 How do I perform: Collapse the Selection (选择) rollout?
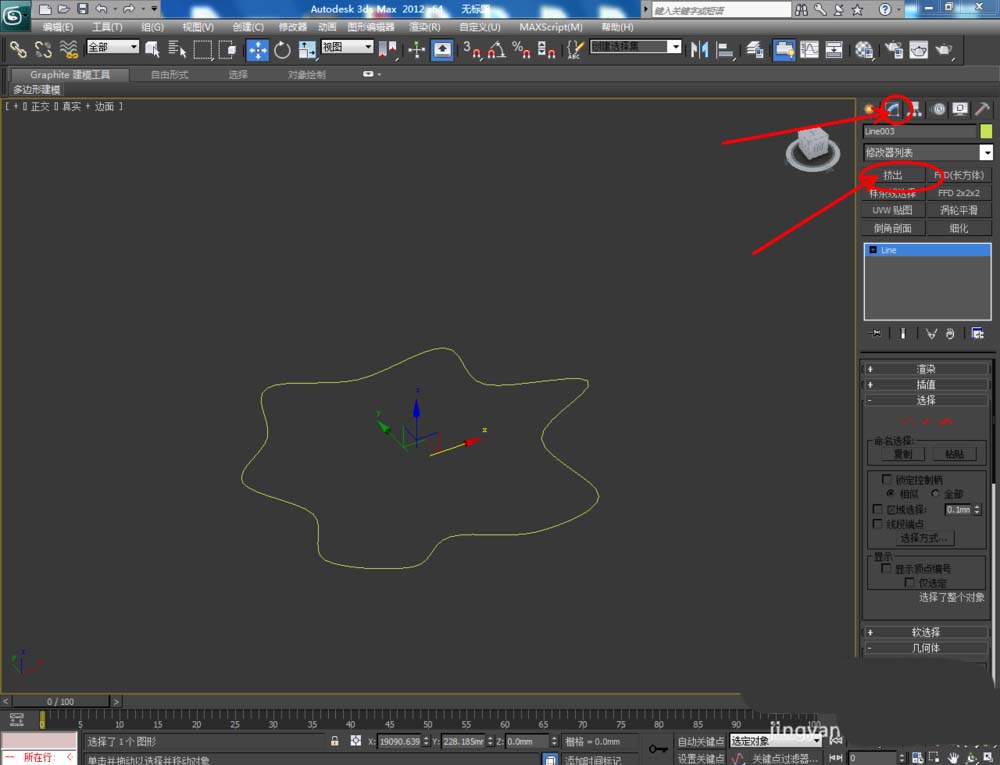pyautogui.click(x=925, y=400)
